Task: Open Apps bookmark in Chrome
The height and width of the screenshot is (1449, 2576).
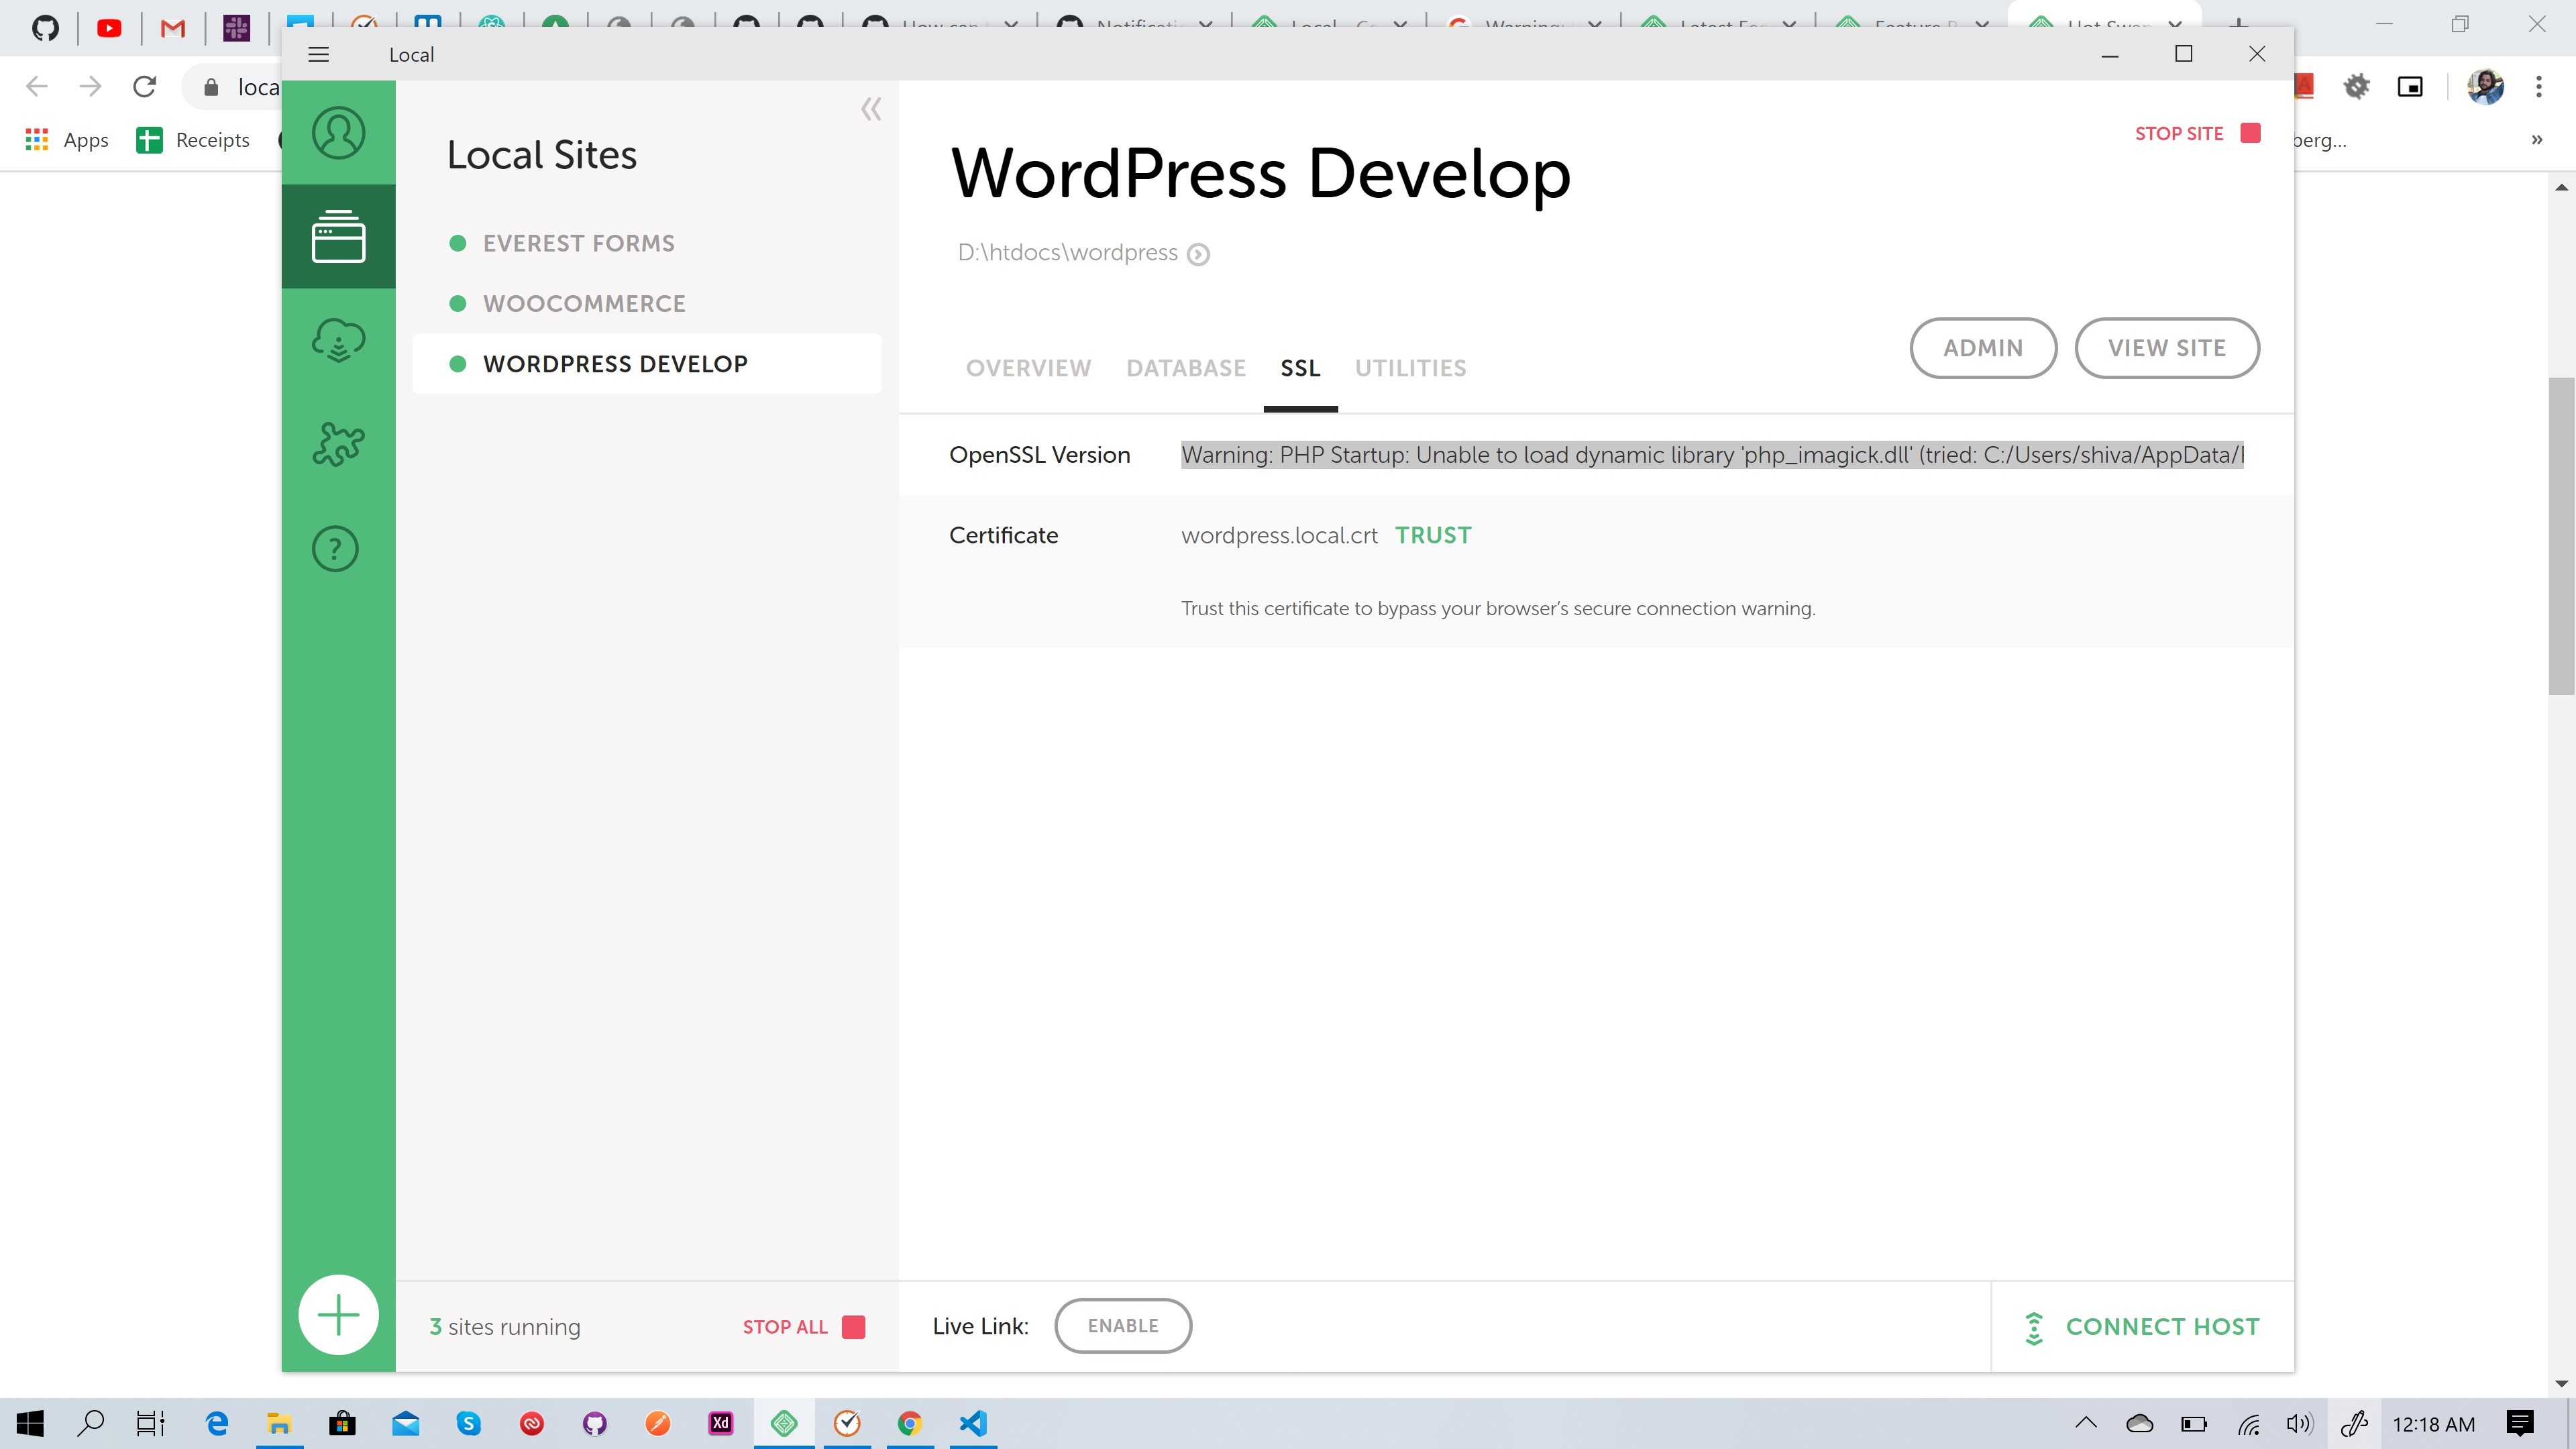Action: click(x=67, y=140)
